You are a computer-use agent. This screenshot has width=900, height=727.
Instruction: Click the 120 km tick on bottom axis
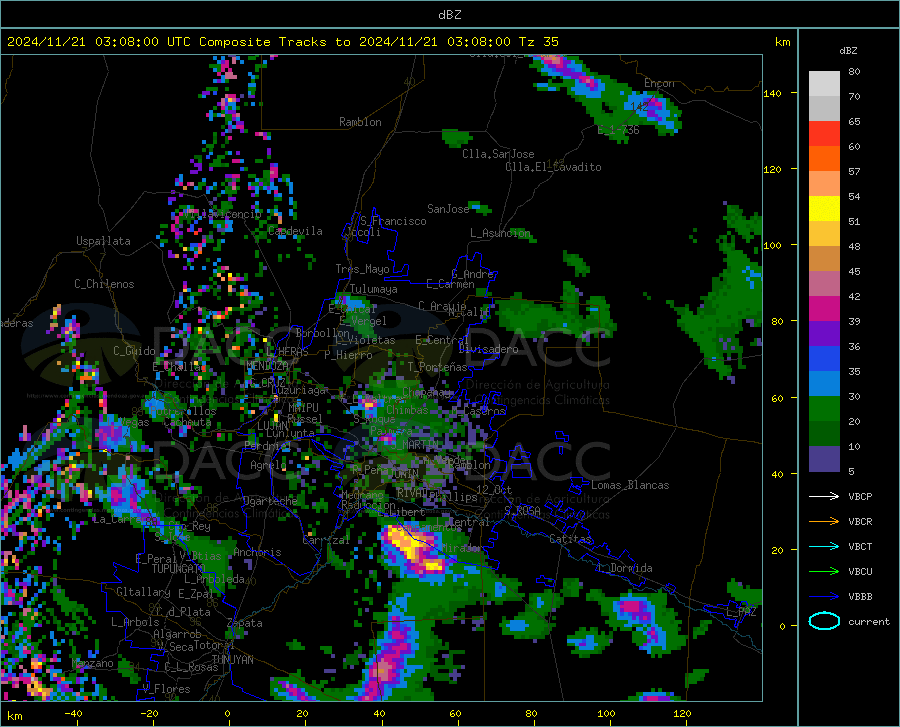(682, 714)
